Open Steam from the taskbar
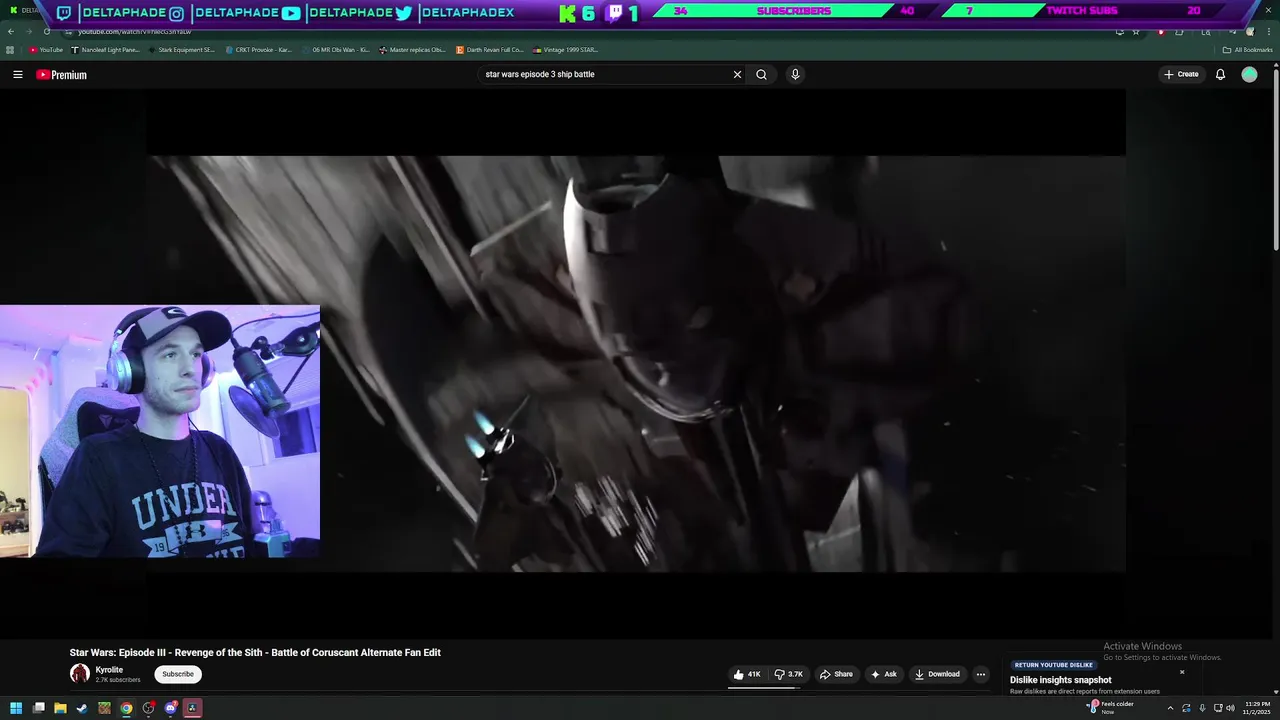Screen dimensions: 1280x720 (x=82, y=708)
